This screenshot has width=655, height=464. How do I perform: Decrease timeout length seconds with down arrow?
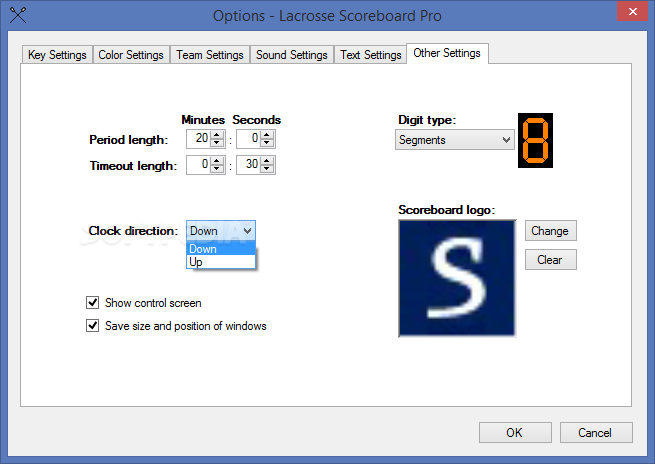pyautogui.click(x=267, y=169)
